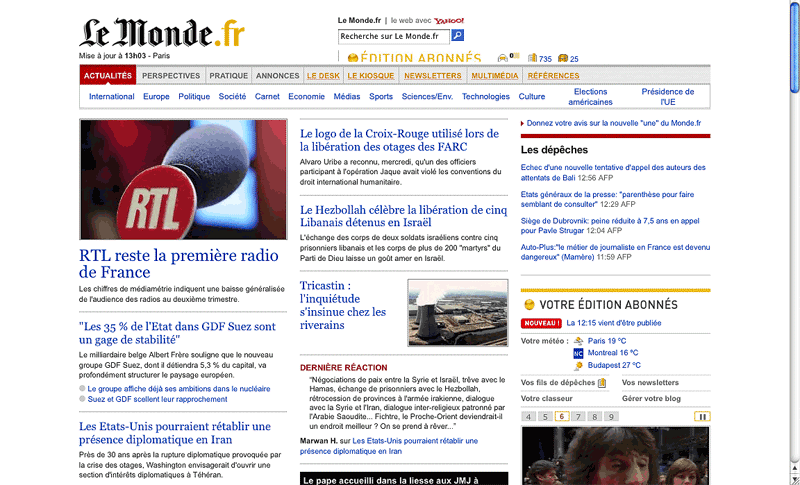Switch to the Multimédia tab
The height and width of the screenshot is (485, 800).
(x=495, y=76)
